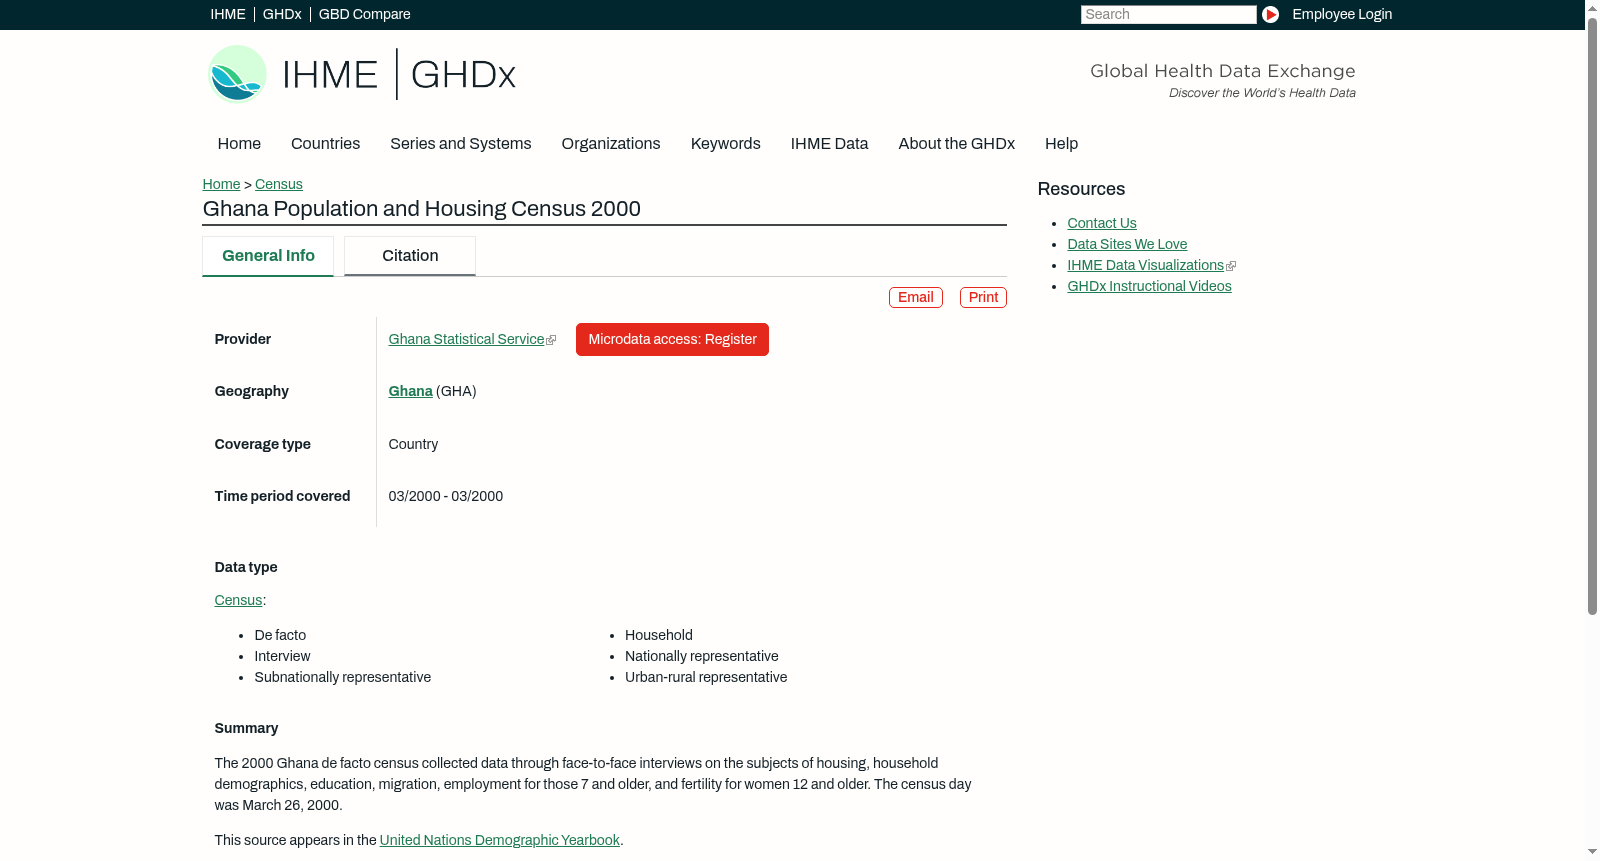The width and height of the screenshot is (1600, 861).
Task: Click the Census breadcrumb link
Action: (x=279, y=184)
